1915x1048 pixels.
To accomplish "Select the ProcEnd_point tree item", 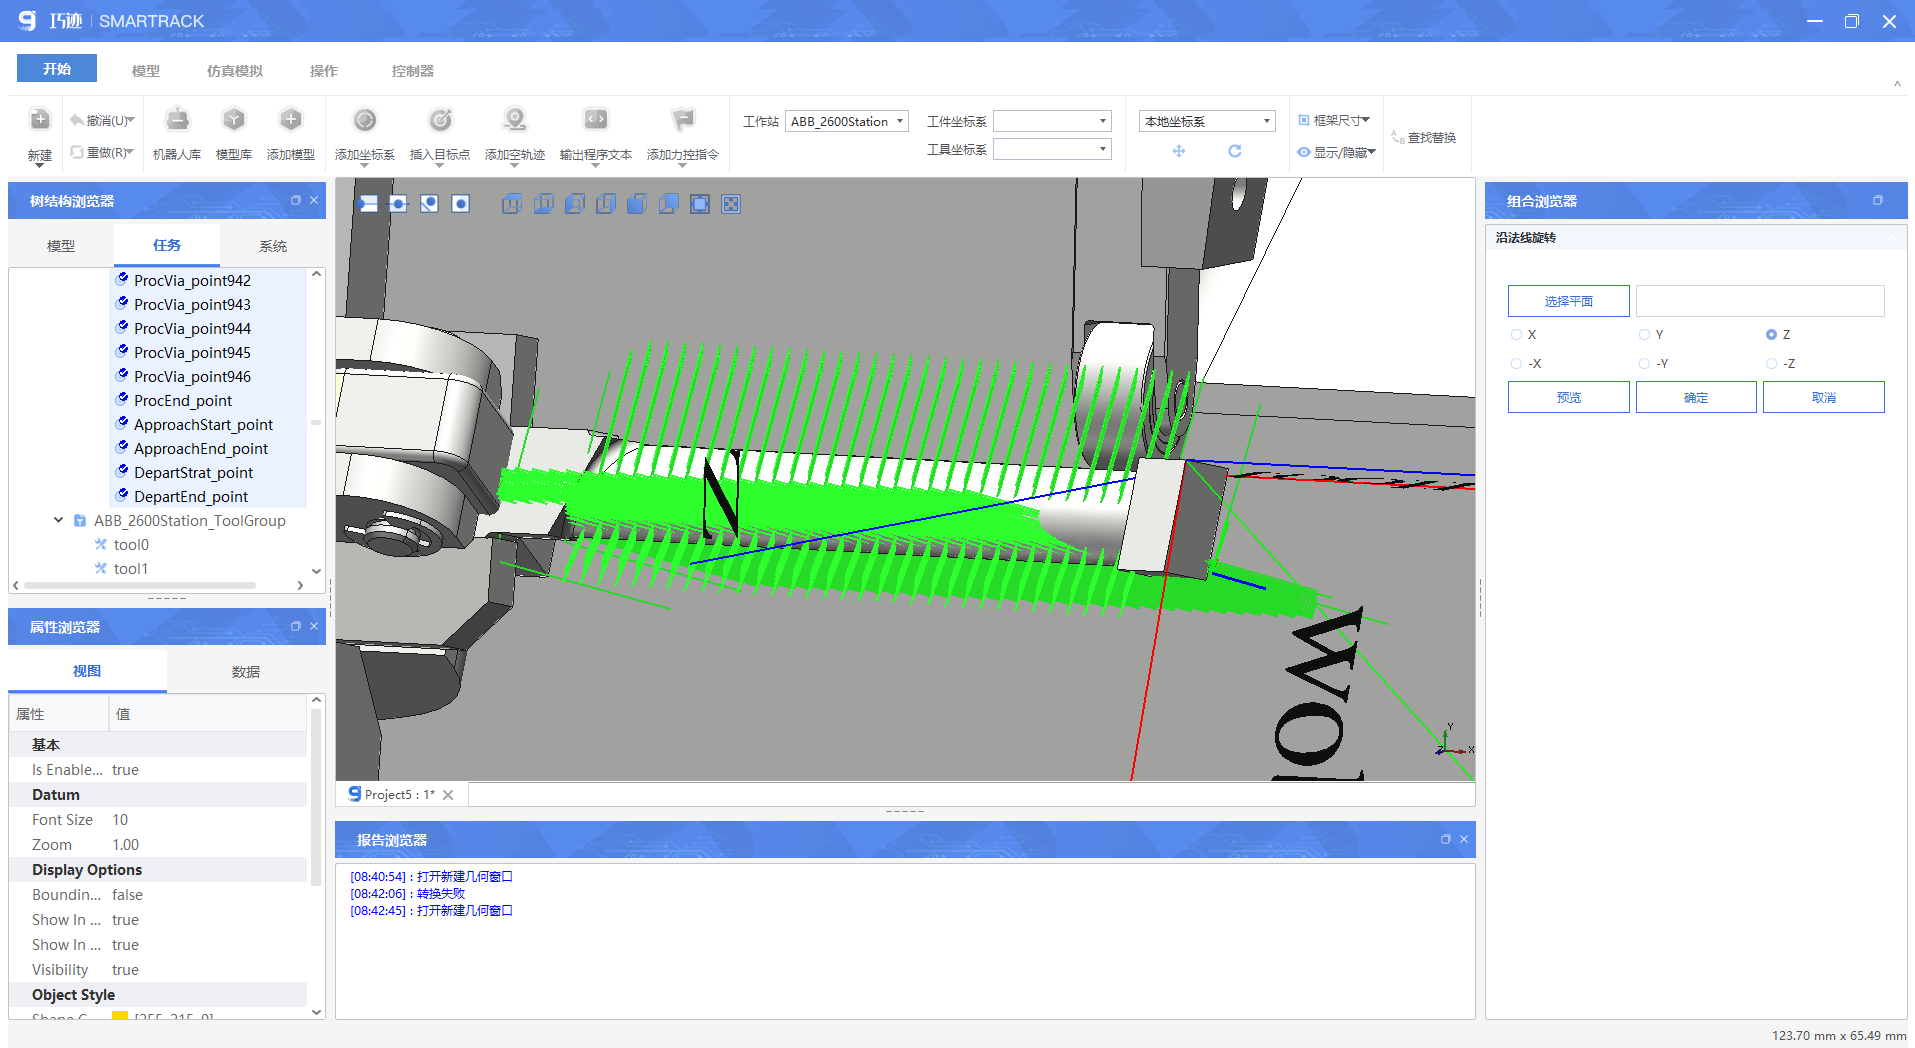I will click(x=183, y=401).
